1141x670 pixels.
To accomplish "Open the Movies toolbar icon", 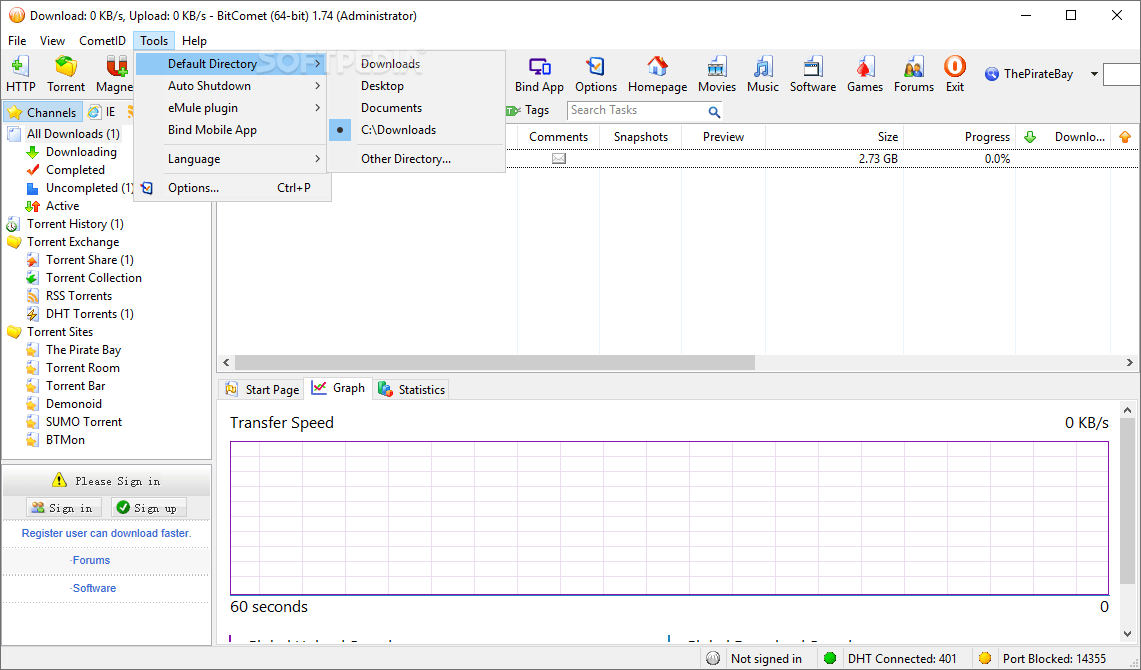I will (717, 73).
